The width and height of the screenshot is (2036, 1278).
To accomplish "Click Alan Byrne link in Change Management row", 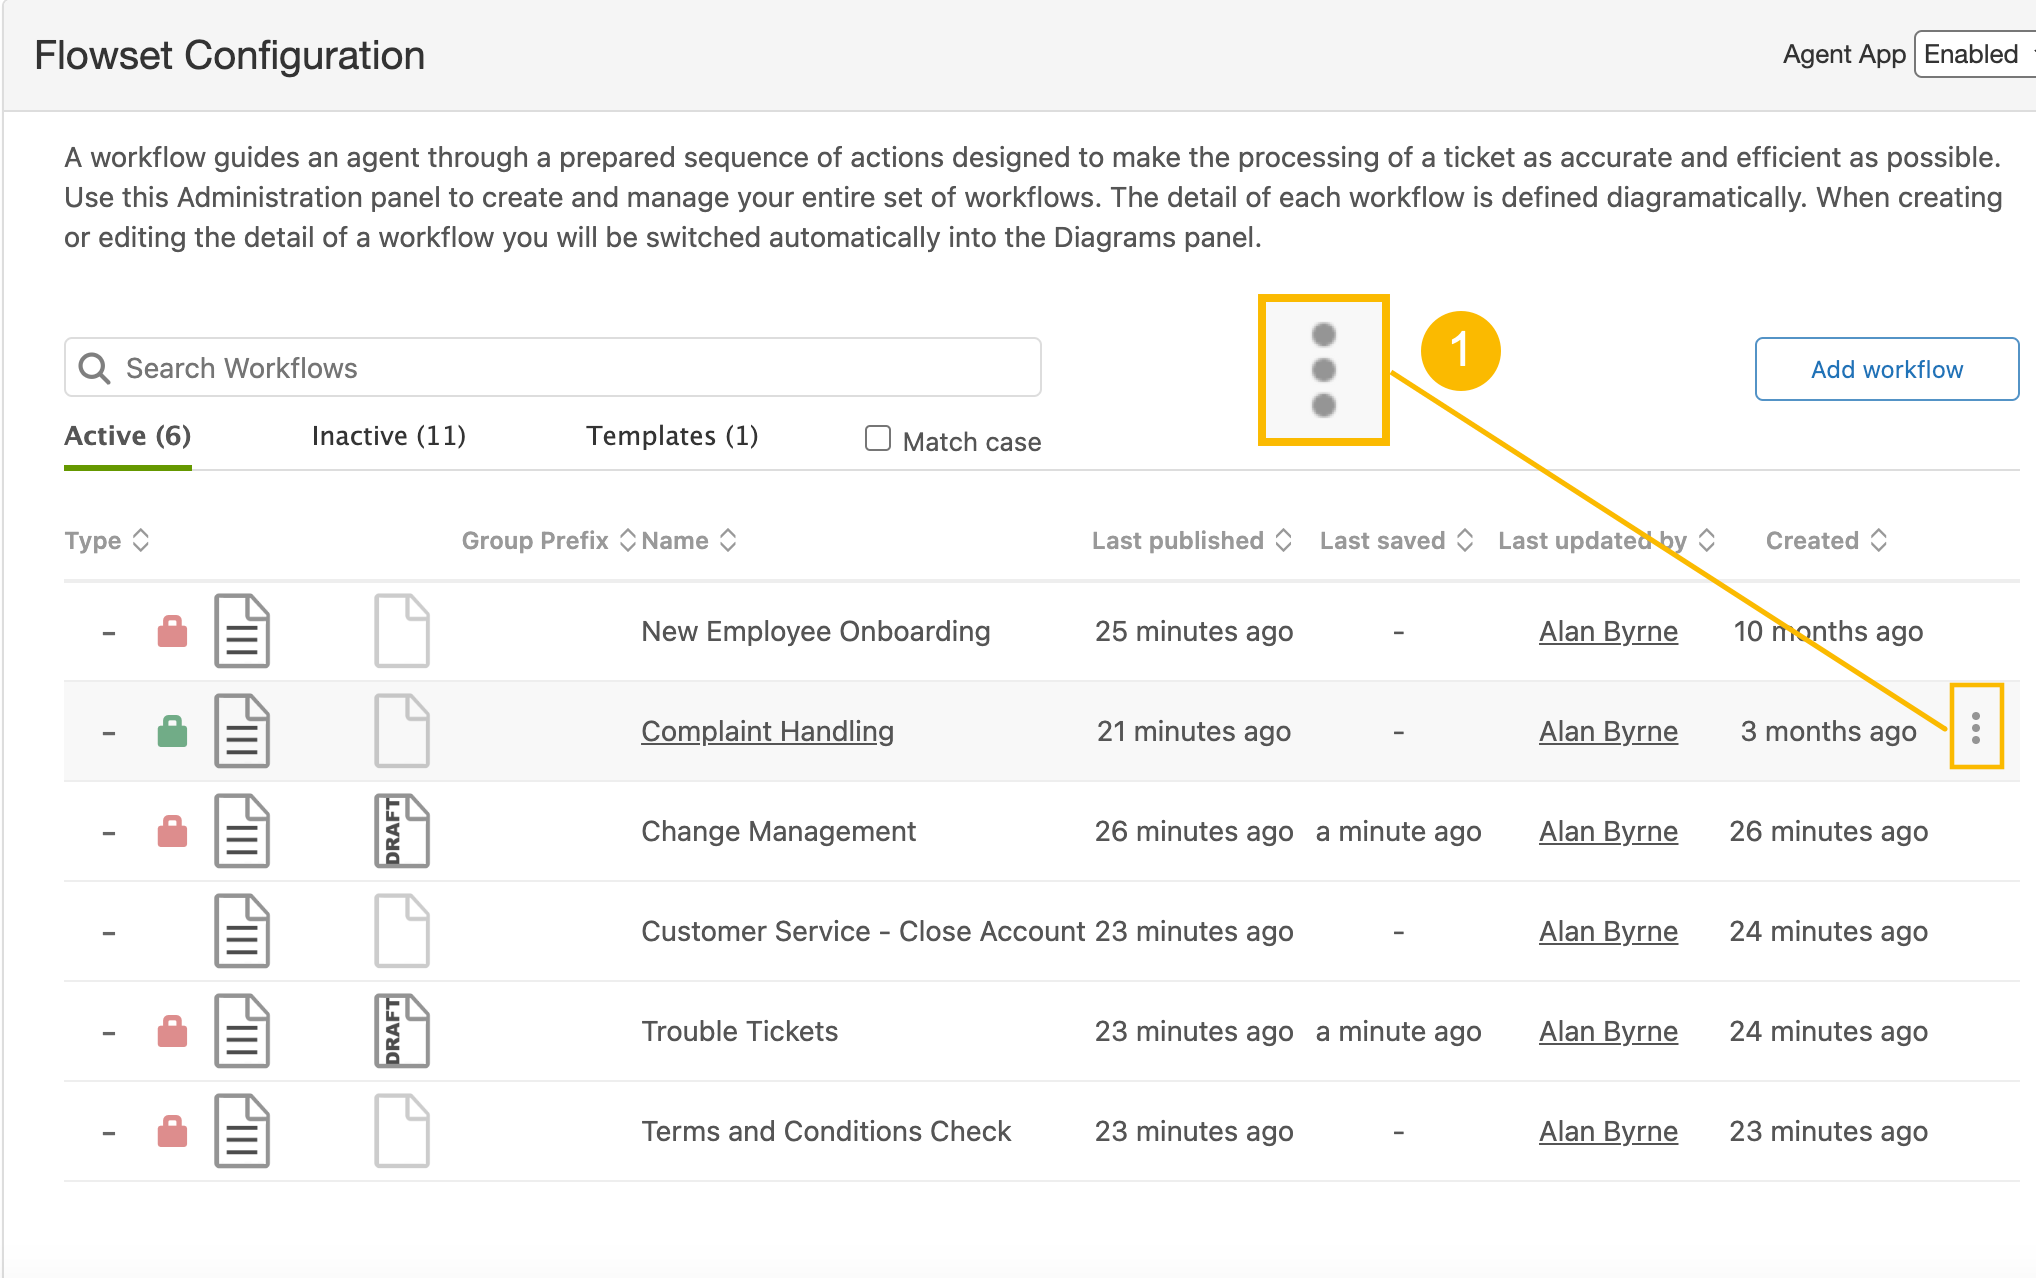I will (x=1608, y=831).
